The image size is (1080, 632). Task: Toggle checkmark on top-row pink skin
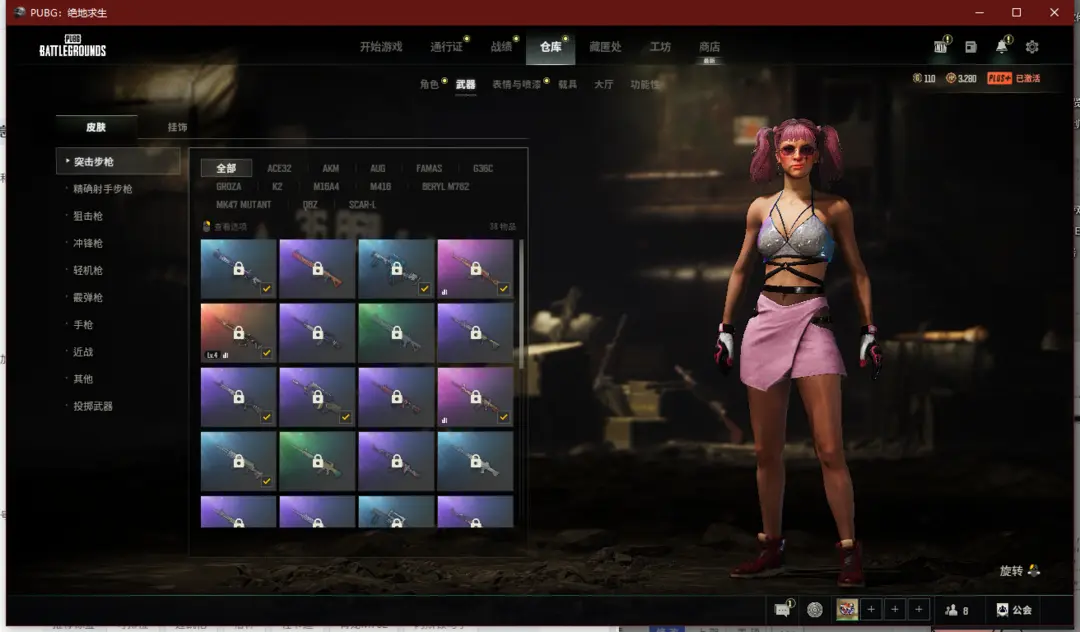(x=503, y=288)
